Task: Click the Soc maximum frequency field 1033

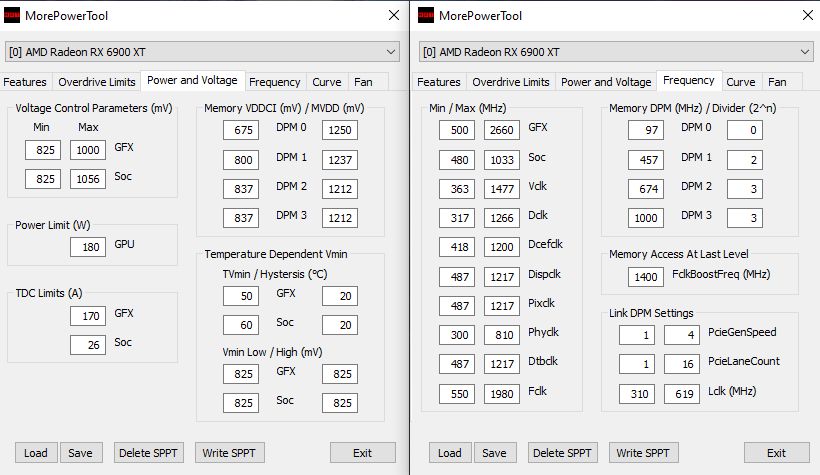Action: click(x=502, y=160)
